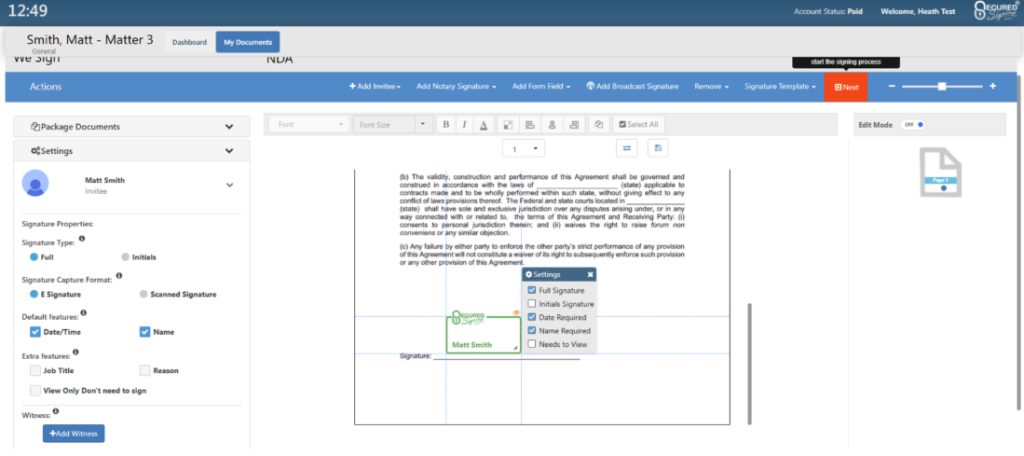Viewport: 1024px width, 456px height.
Task: Increase zoom with the plus icon
Action: (x=993, y=86)
